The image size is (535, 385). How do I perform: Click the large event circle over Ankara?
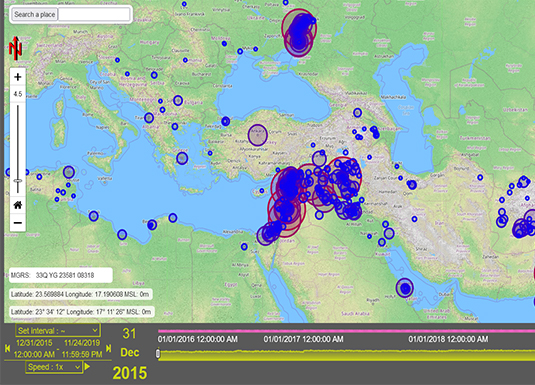tap(258, 135)
